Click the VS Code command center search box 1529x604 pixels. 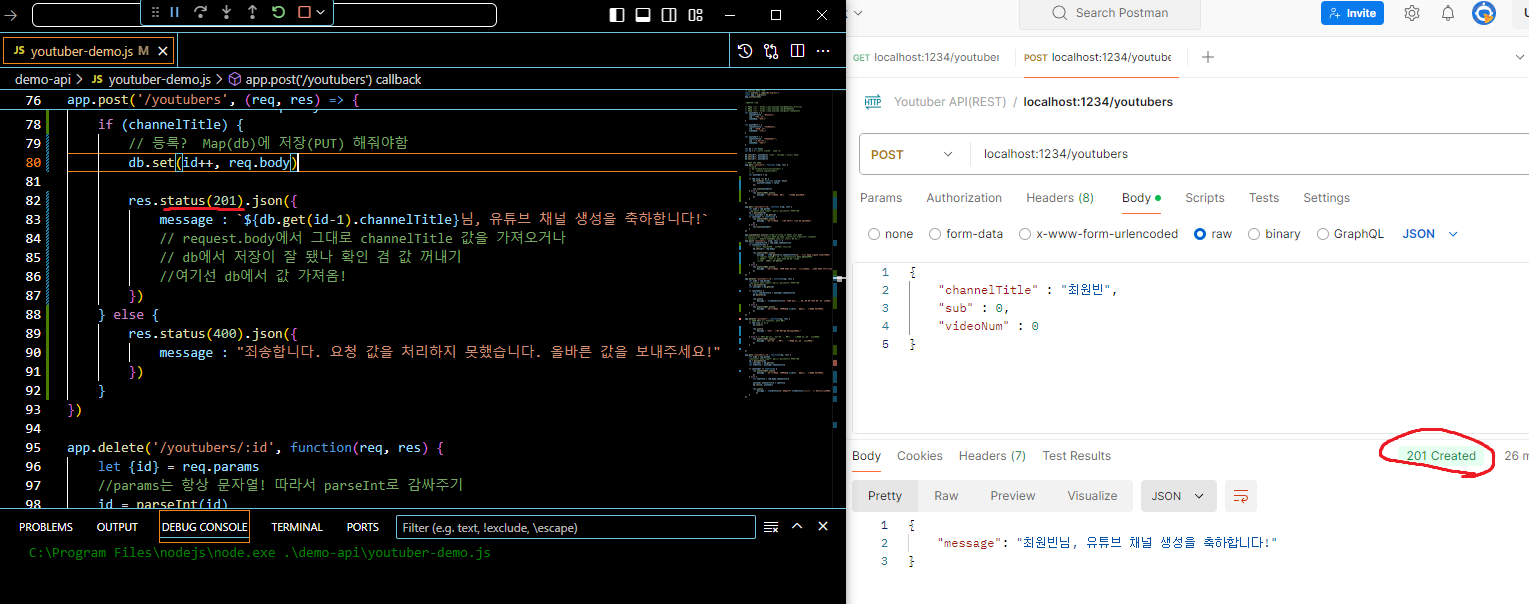pos(264,15)
